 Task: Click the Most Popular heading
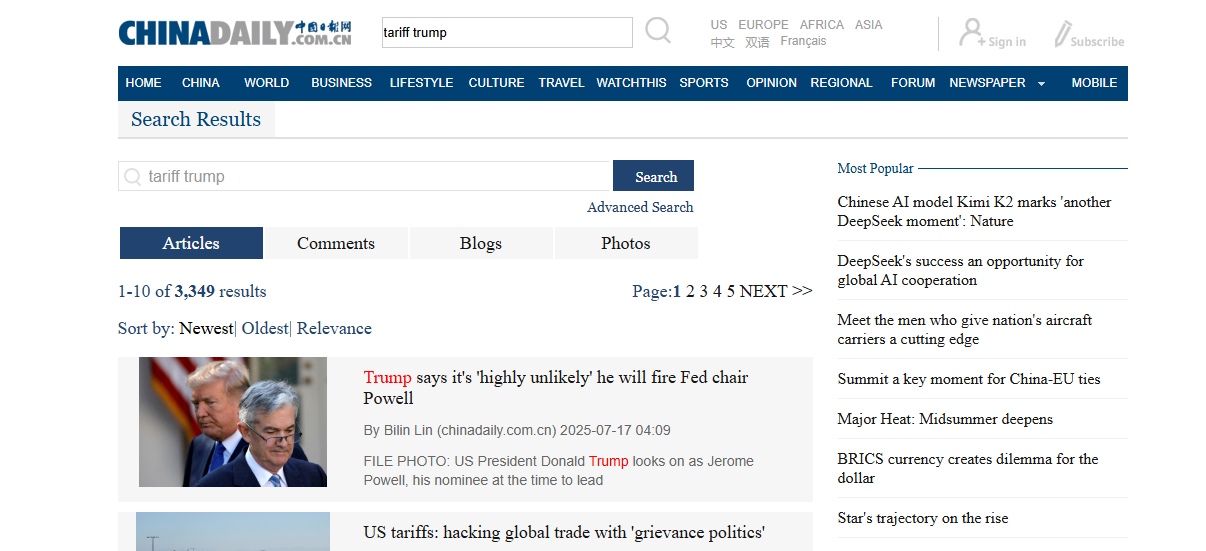pos(875,168)
